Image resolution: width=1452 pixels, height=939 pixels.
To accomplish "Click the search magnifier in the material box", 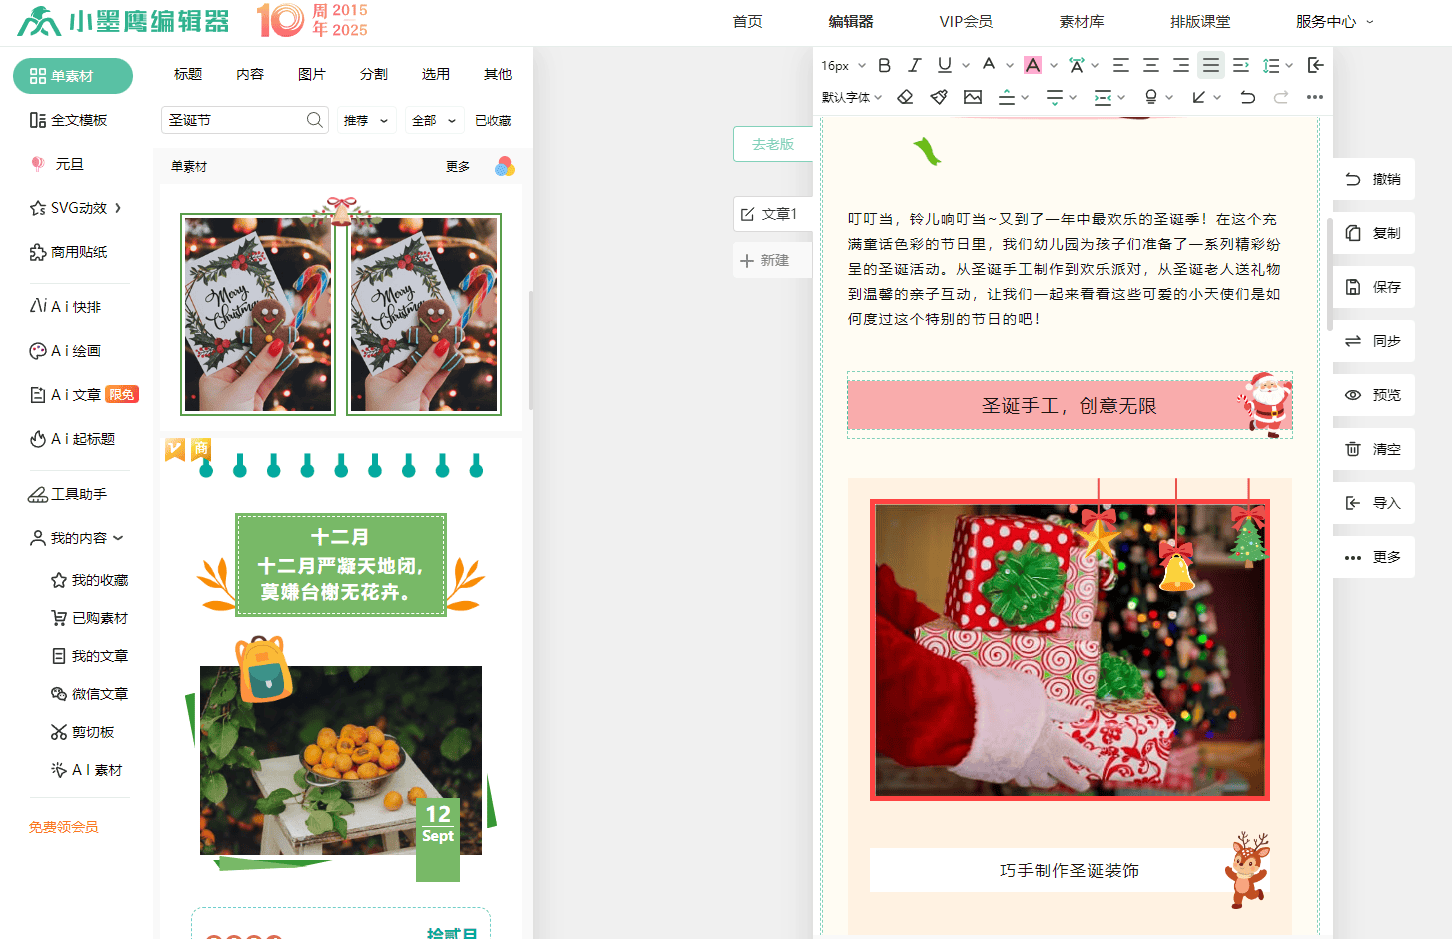I will coord(315,120).
